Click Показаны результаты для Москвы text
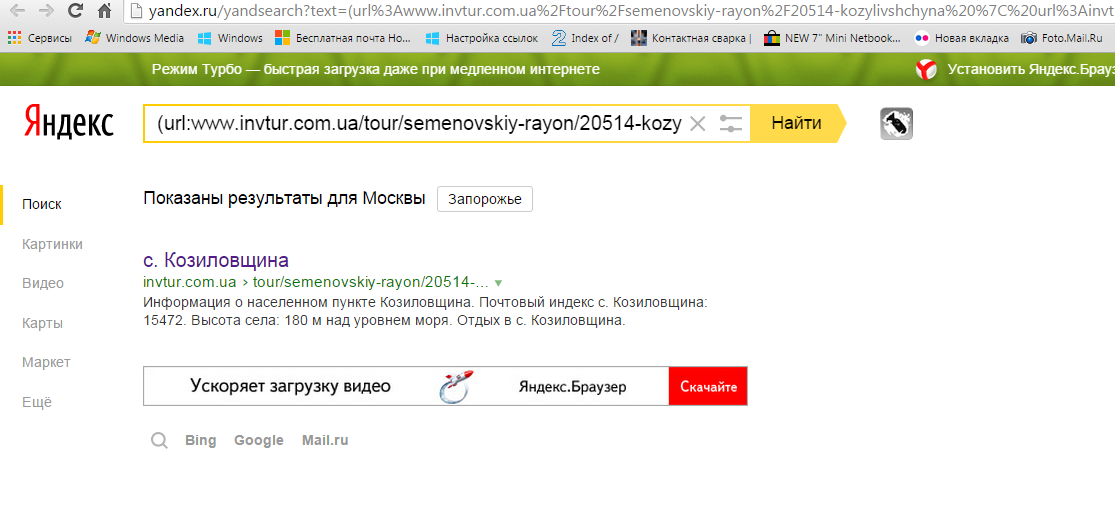This screenshot has height=512, width=1115. [x=284, y=198]
